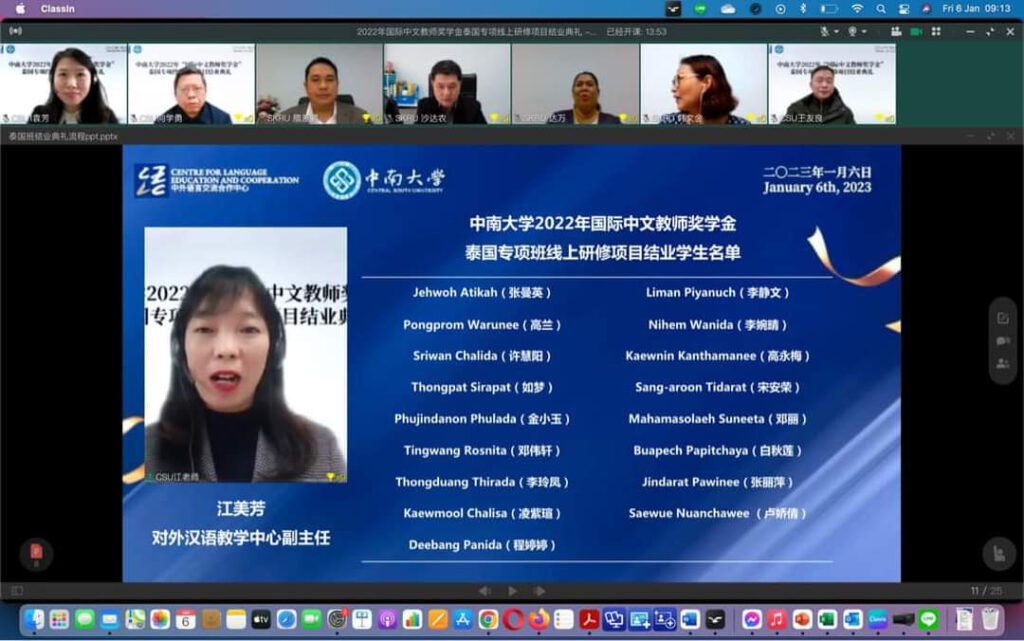Viewport: 1024px width, 641px height.
Task: Select the first video tile of the woman with headset
Action: point(63,84)
